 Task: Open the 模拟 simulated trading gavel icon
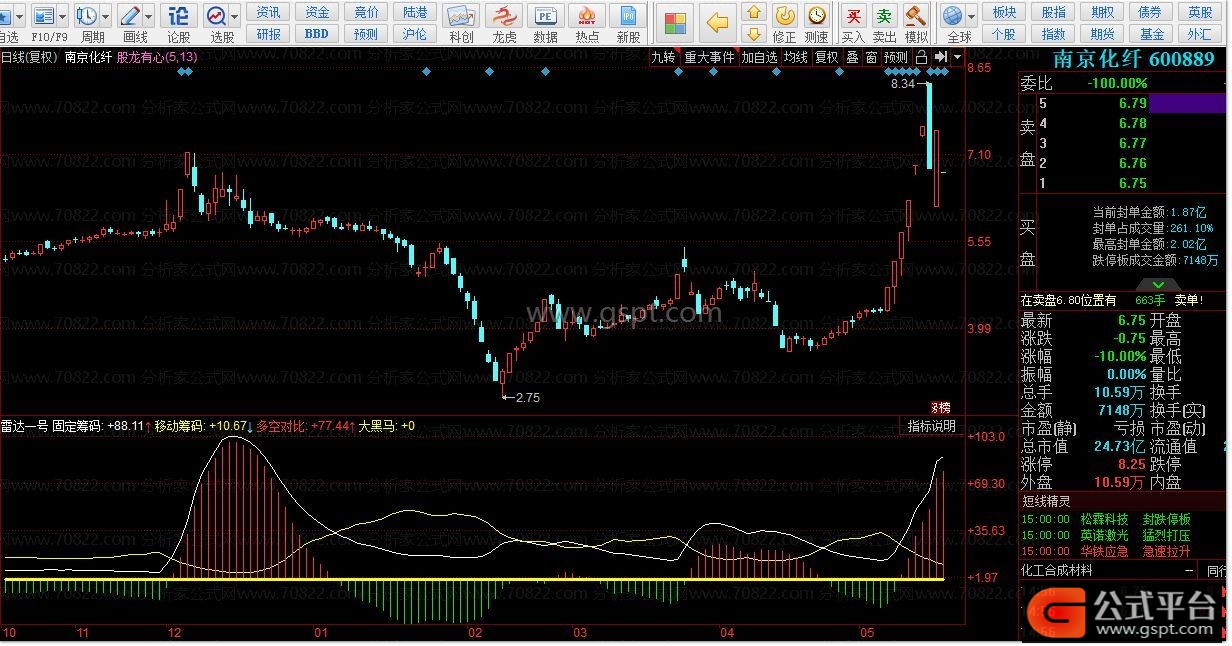(915, 15)
